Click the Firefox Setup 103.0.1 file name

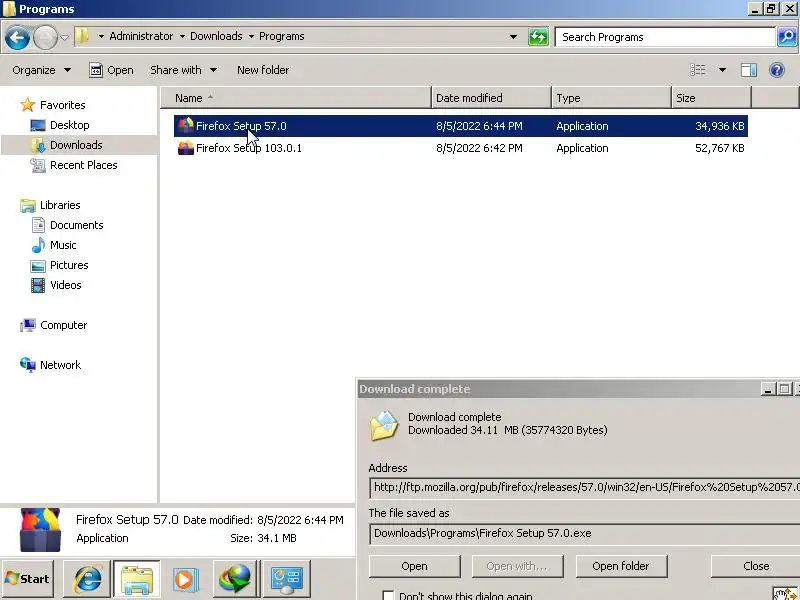click(x=248, y=148)
